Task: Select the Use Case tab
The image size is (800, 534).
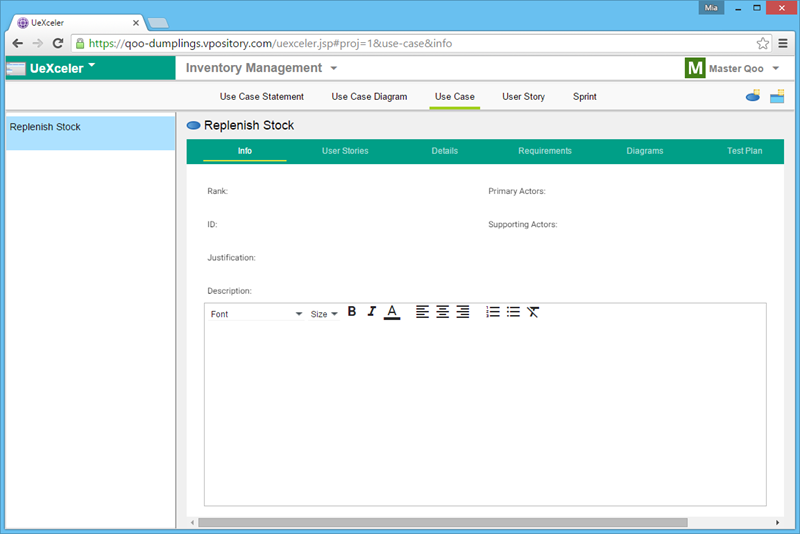Action: pyautogui.click(x=455, y=96)
